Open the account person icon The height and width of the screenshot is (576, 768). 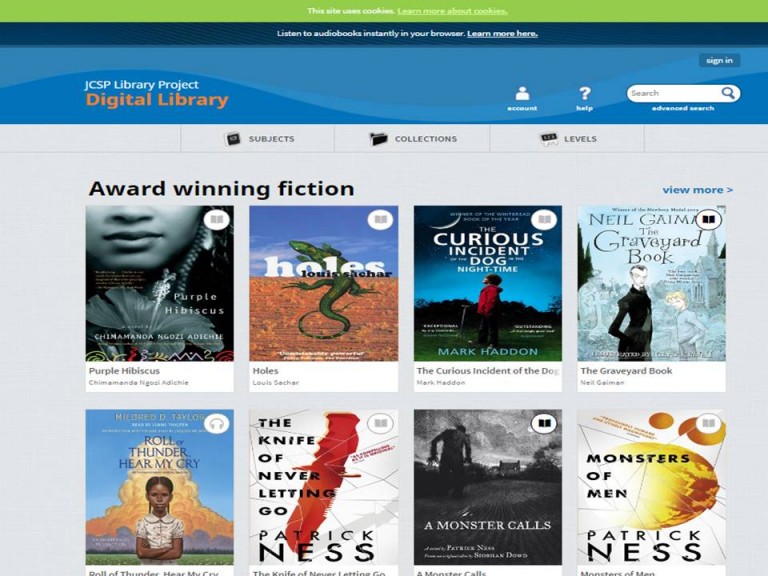(522, 93)
